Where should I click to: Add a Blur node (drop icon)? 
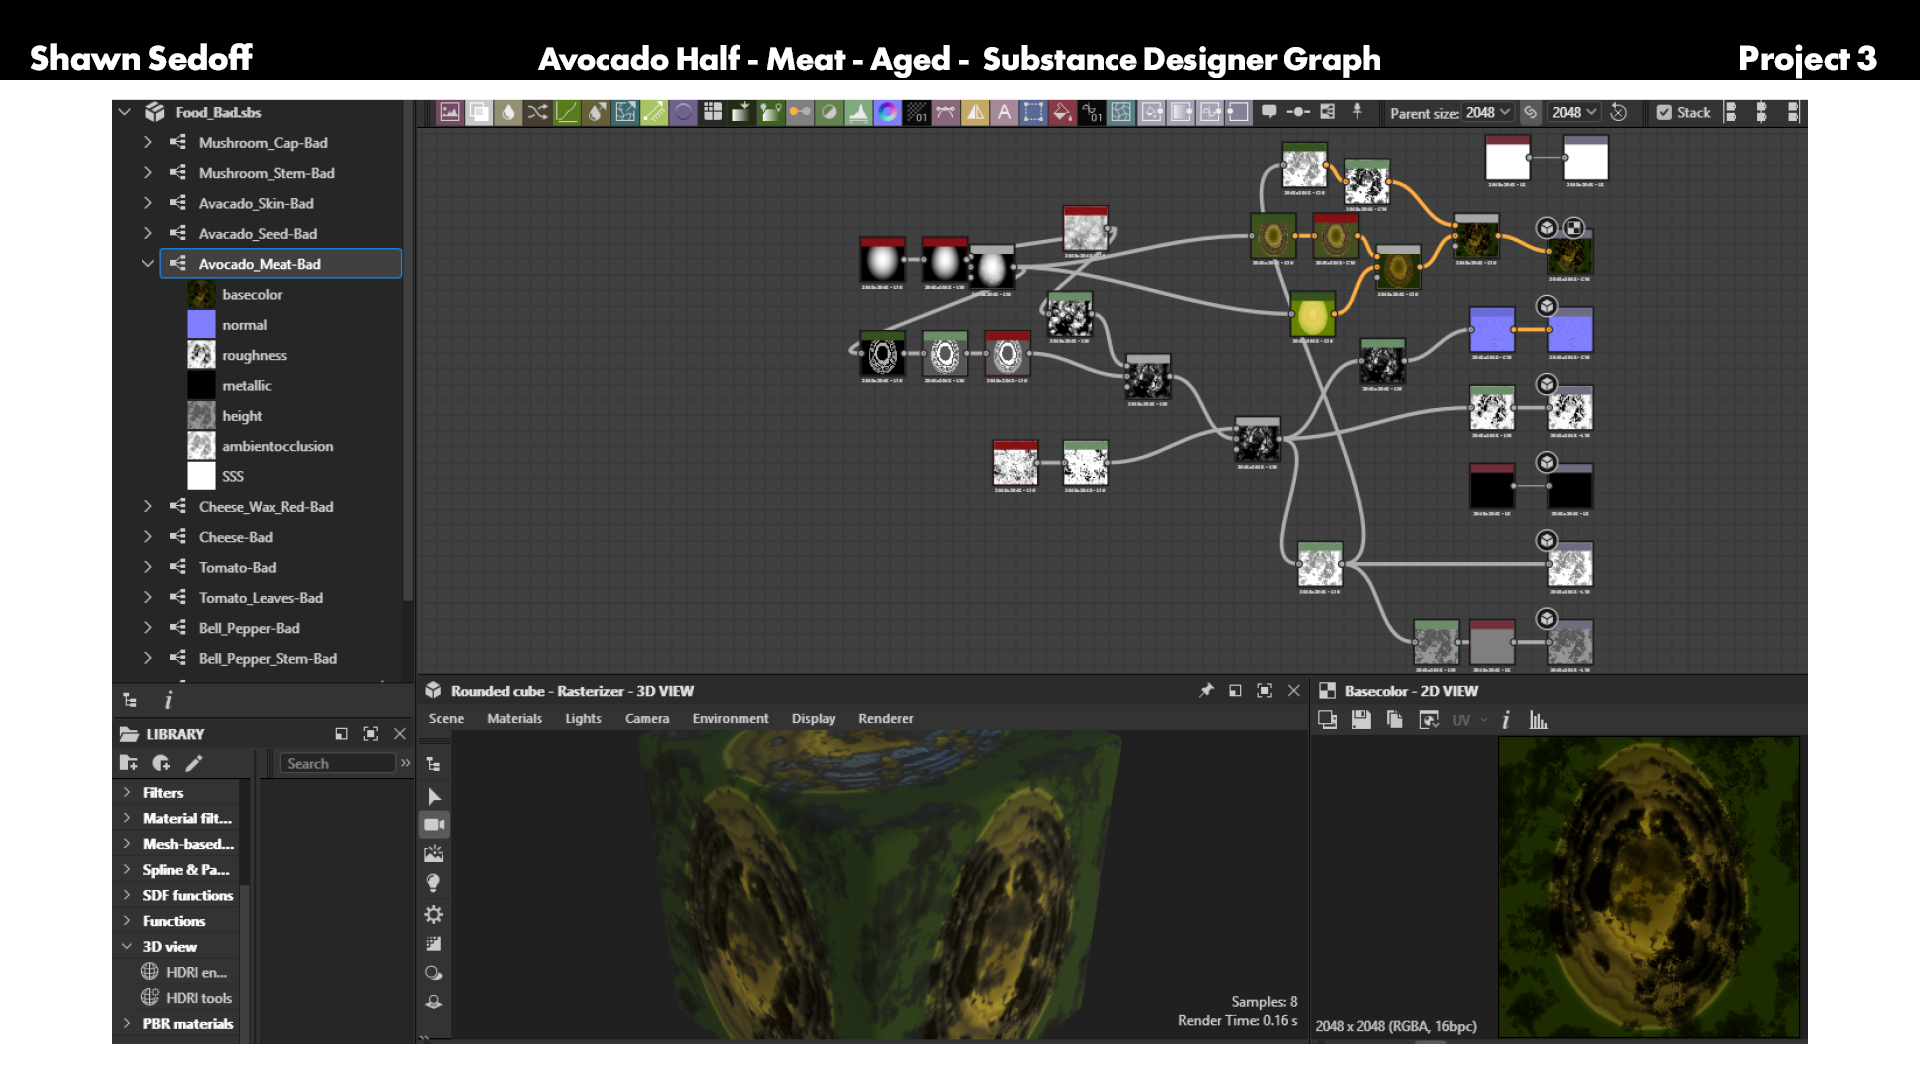[508, 112]
